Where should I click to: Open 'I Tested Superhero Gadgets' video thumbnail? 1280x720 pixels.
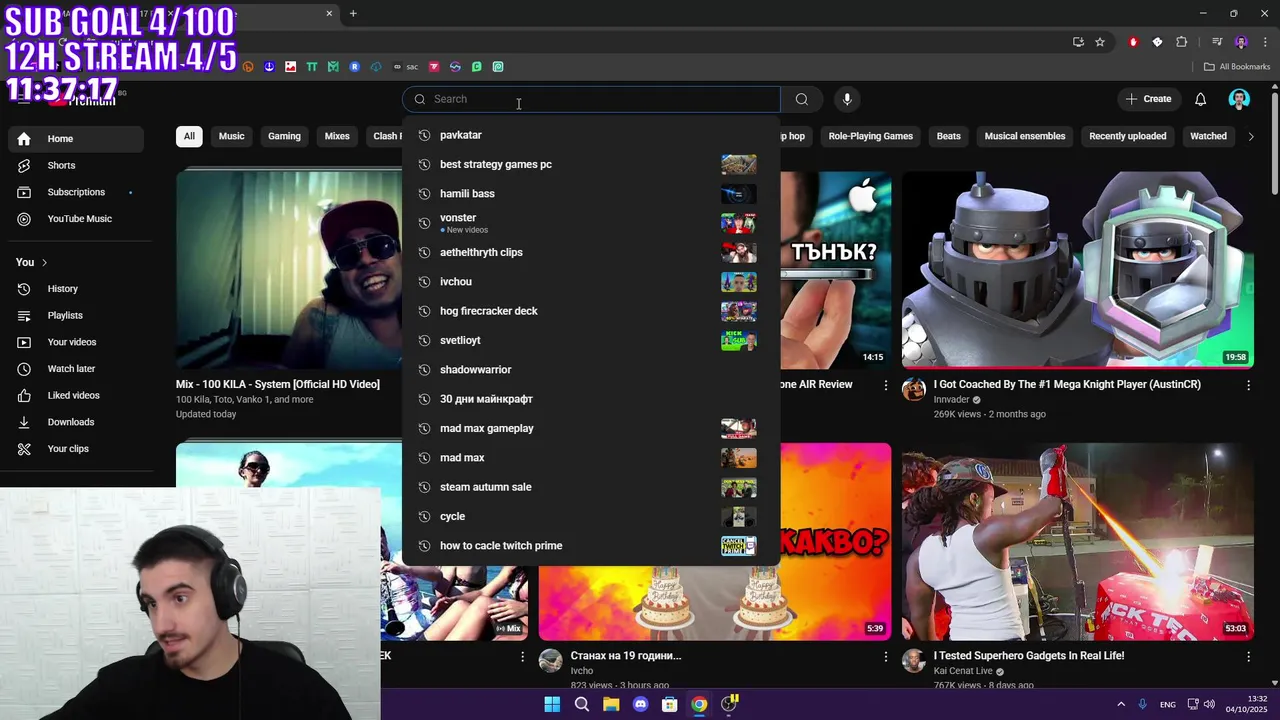click(1077, 541)
